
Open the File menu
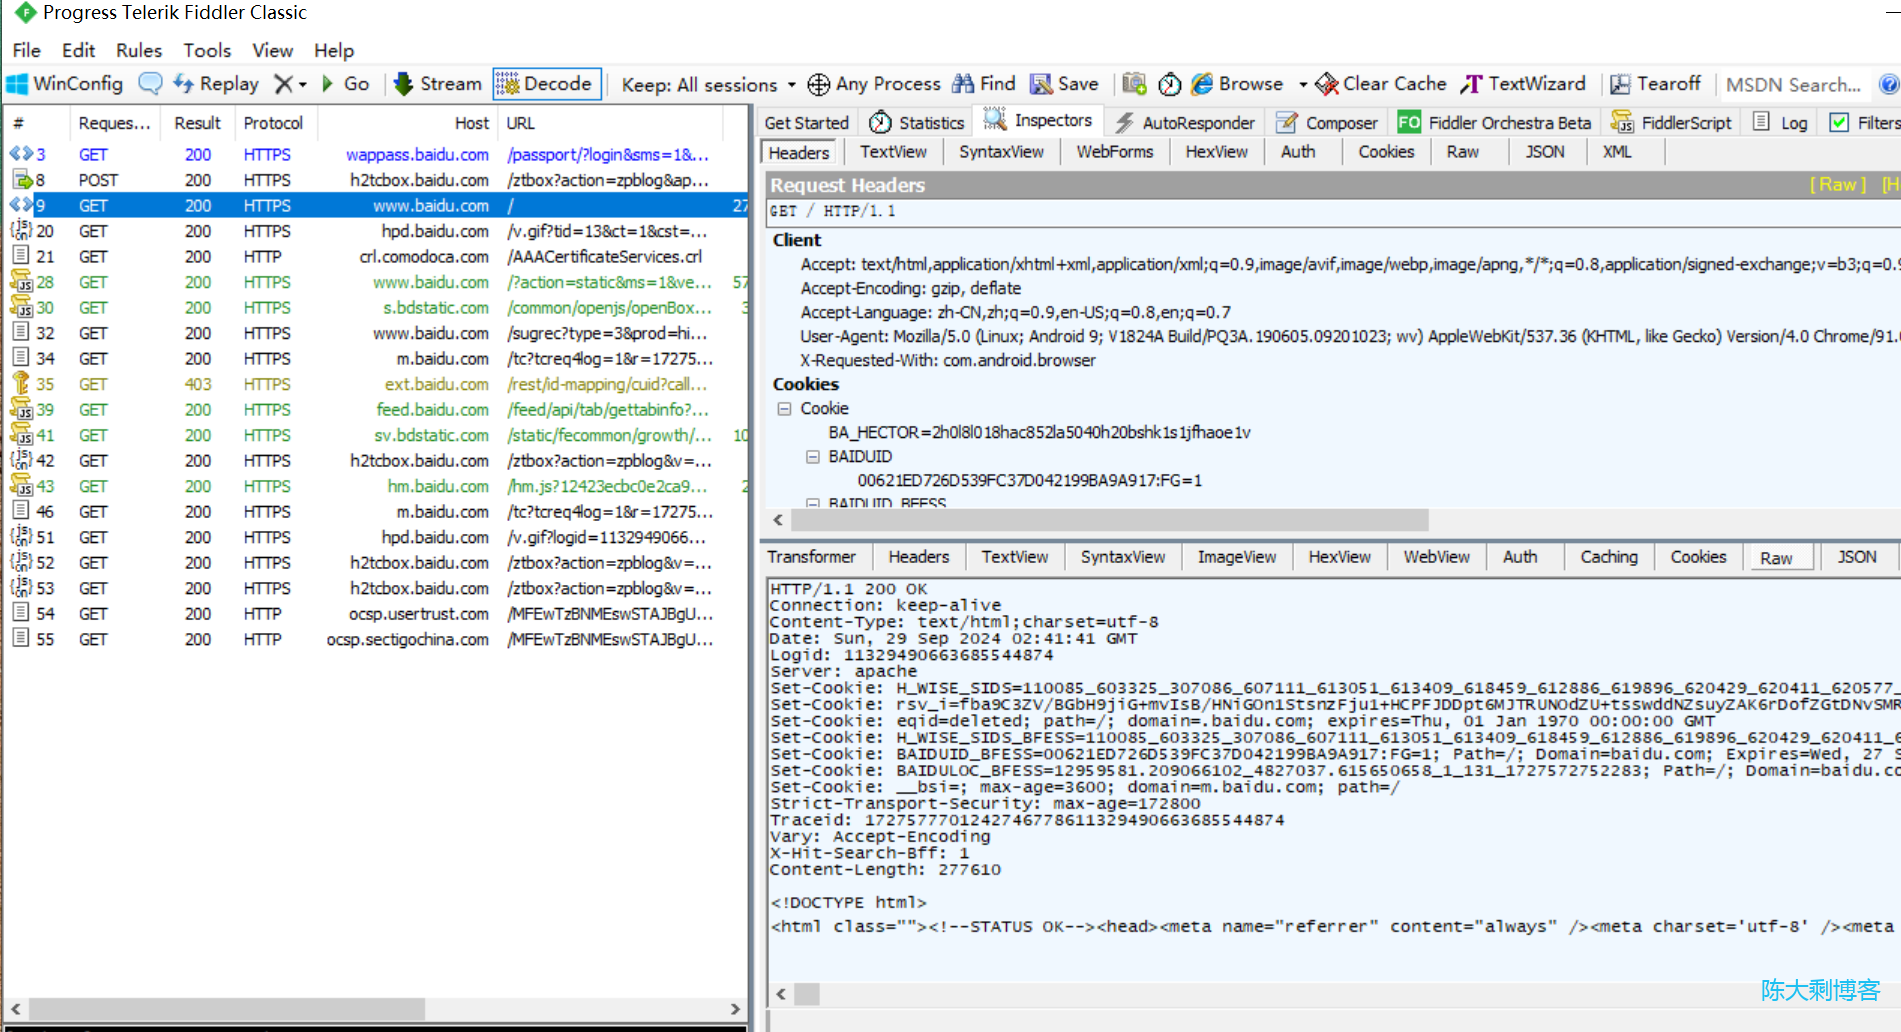(x=27, y=50)
